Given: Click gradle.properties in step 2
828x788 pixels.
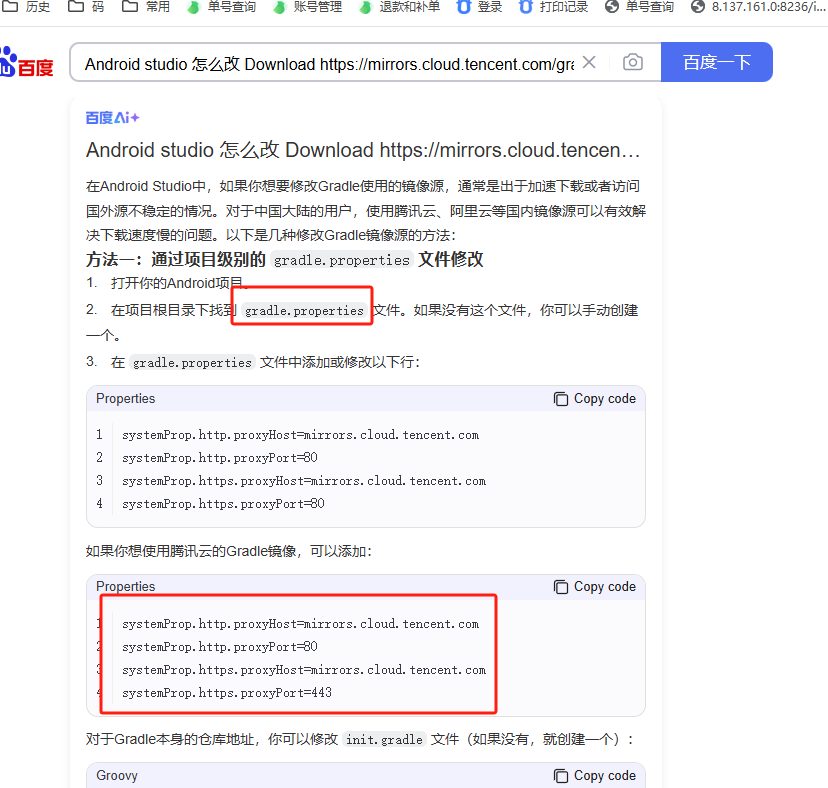Looking at the screenshot, I should click(x=304, y=311).
